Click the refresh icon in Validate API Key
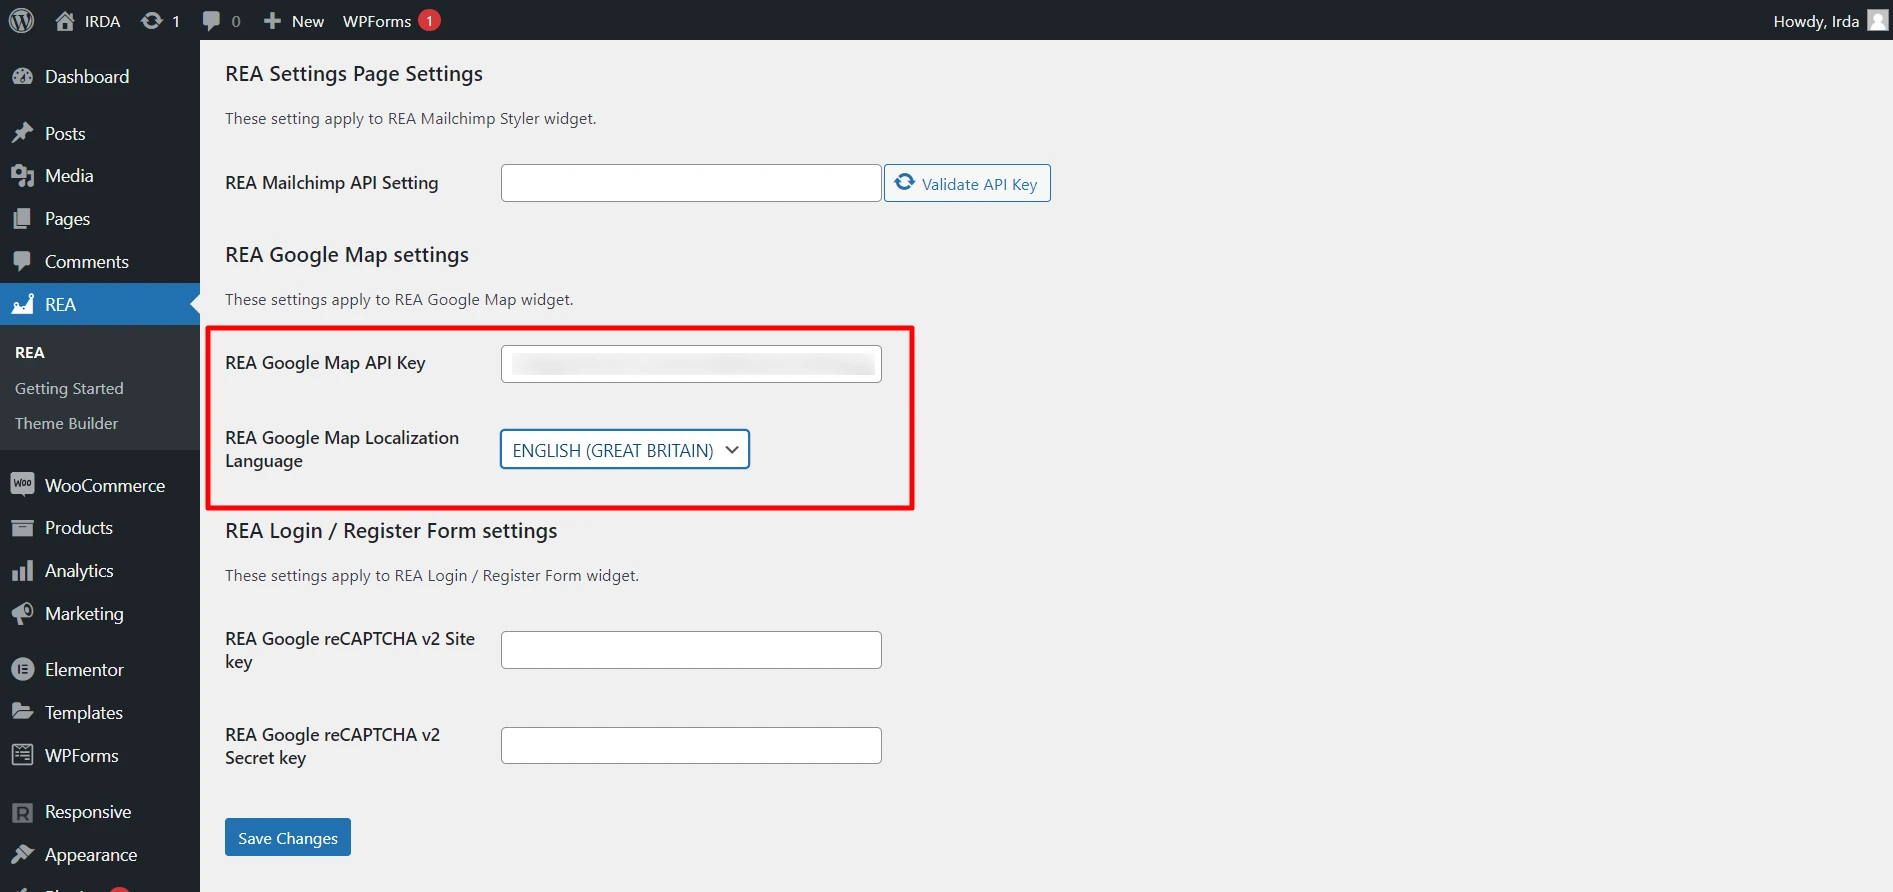This screenshot has width=1893, height=892. (x=905, y=182)
